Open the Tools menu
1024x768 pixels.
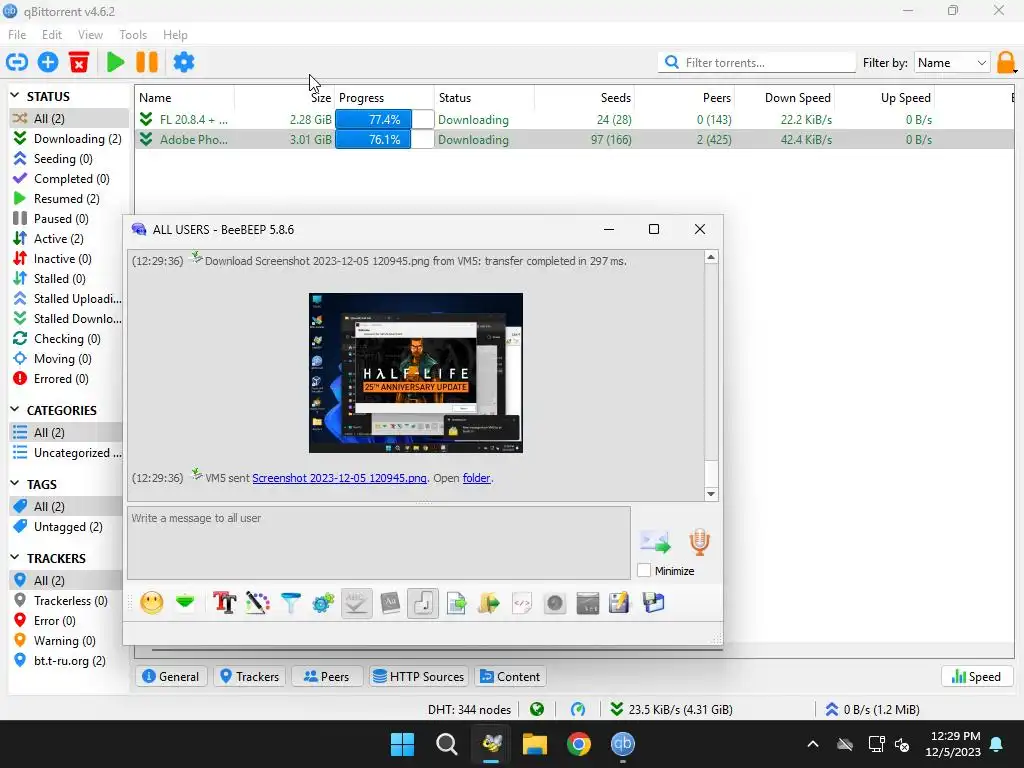[133, 35]
